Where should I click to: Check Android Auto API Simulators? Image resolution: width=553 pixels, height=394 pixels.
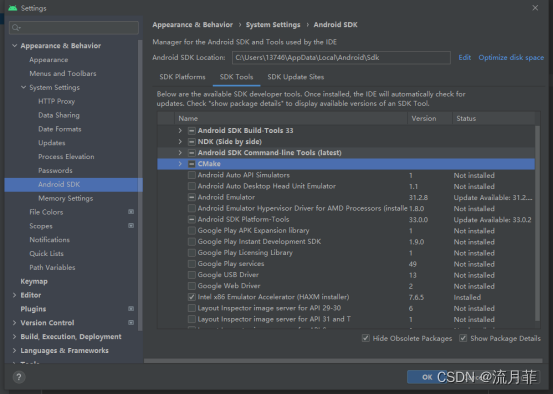[192, 175]
